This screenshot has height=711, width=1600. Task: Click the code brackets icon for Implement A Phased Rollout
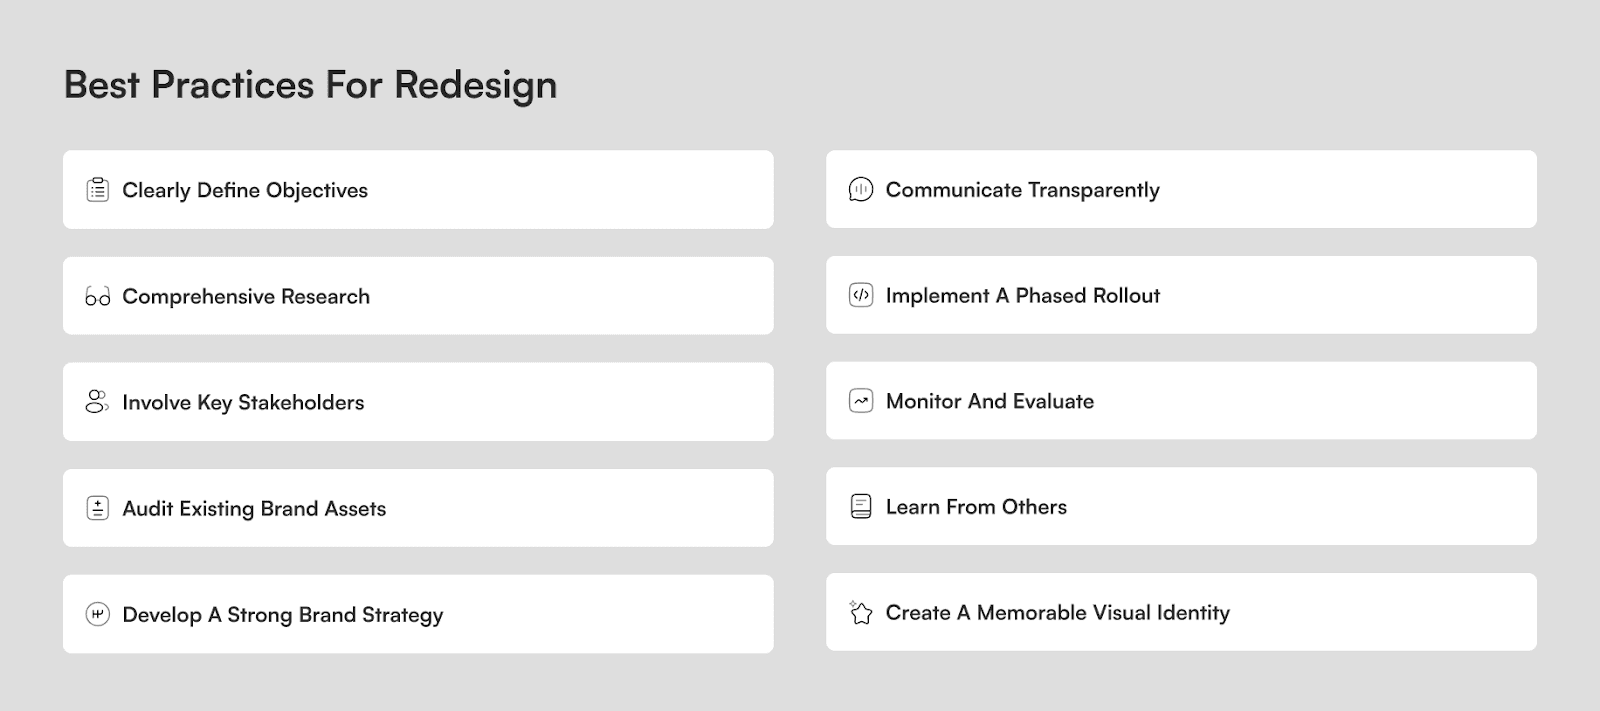861,295
